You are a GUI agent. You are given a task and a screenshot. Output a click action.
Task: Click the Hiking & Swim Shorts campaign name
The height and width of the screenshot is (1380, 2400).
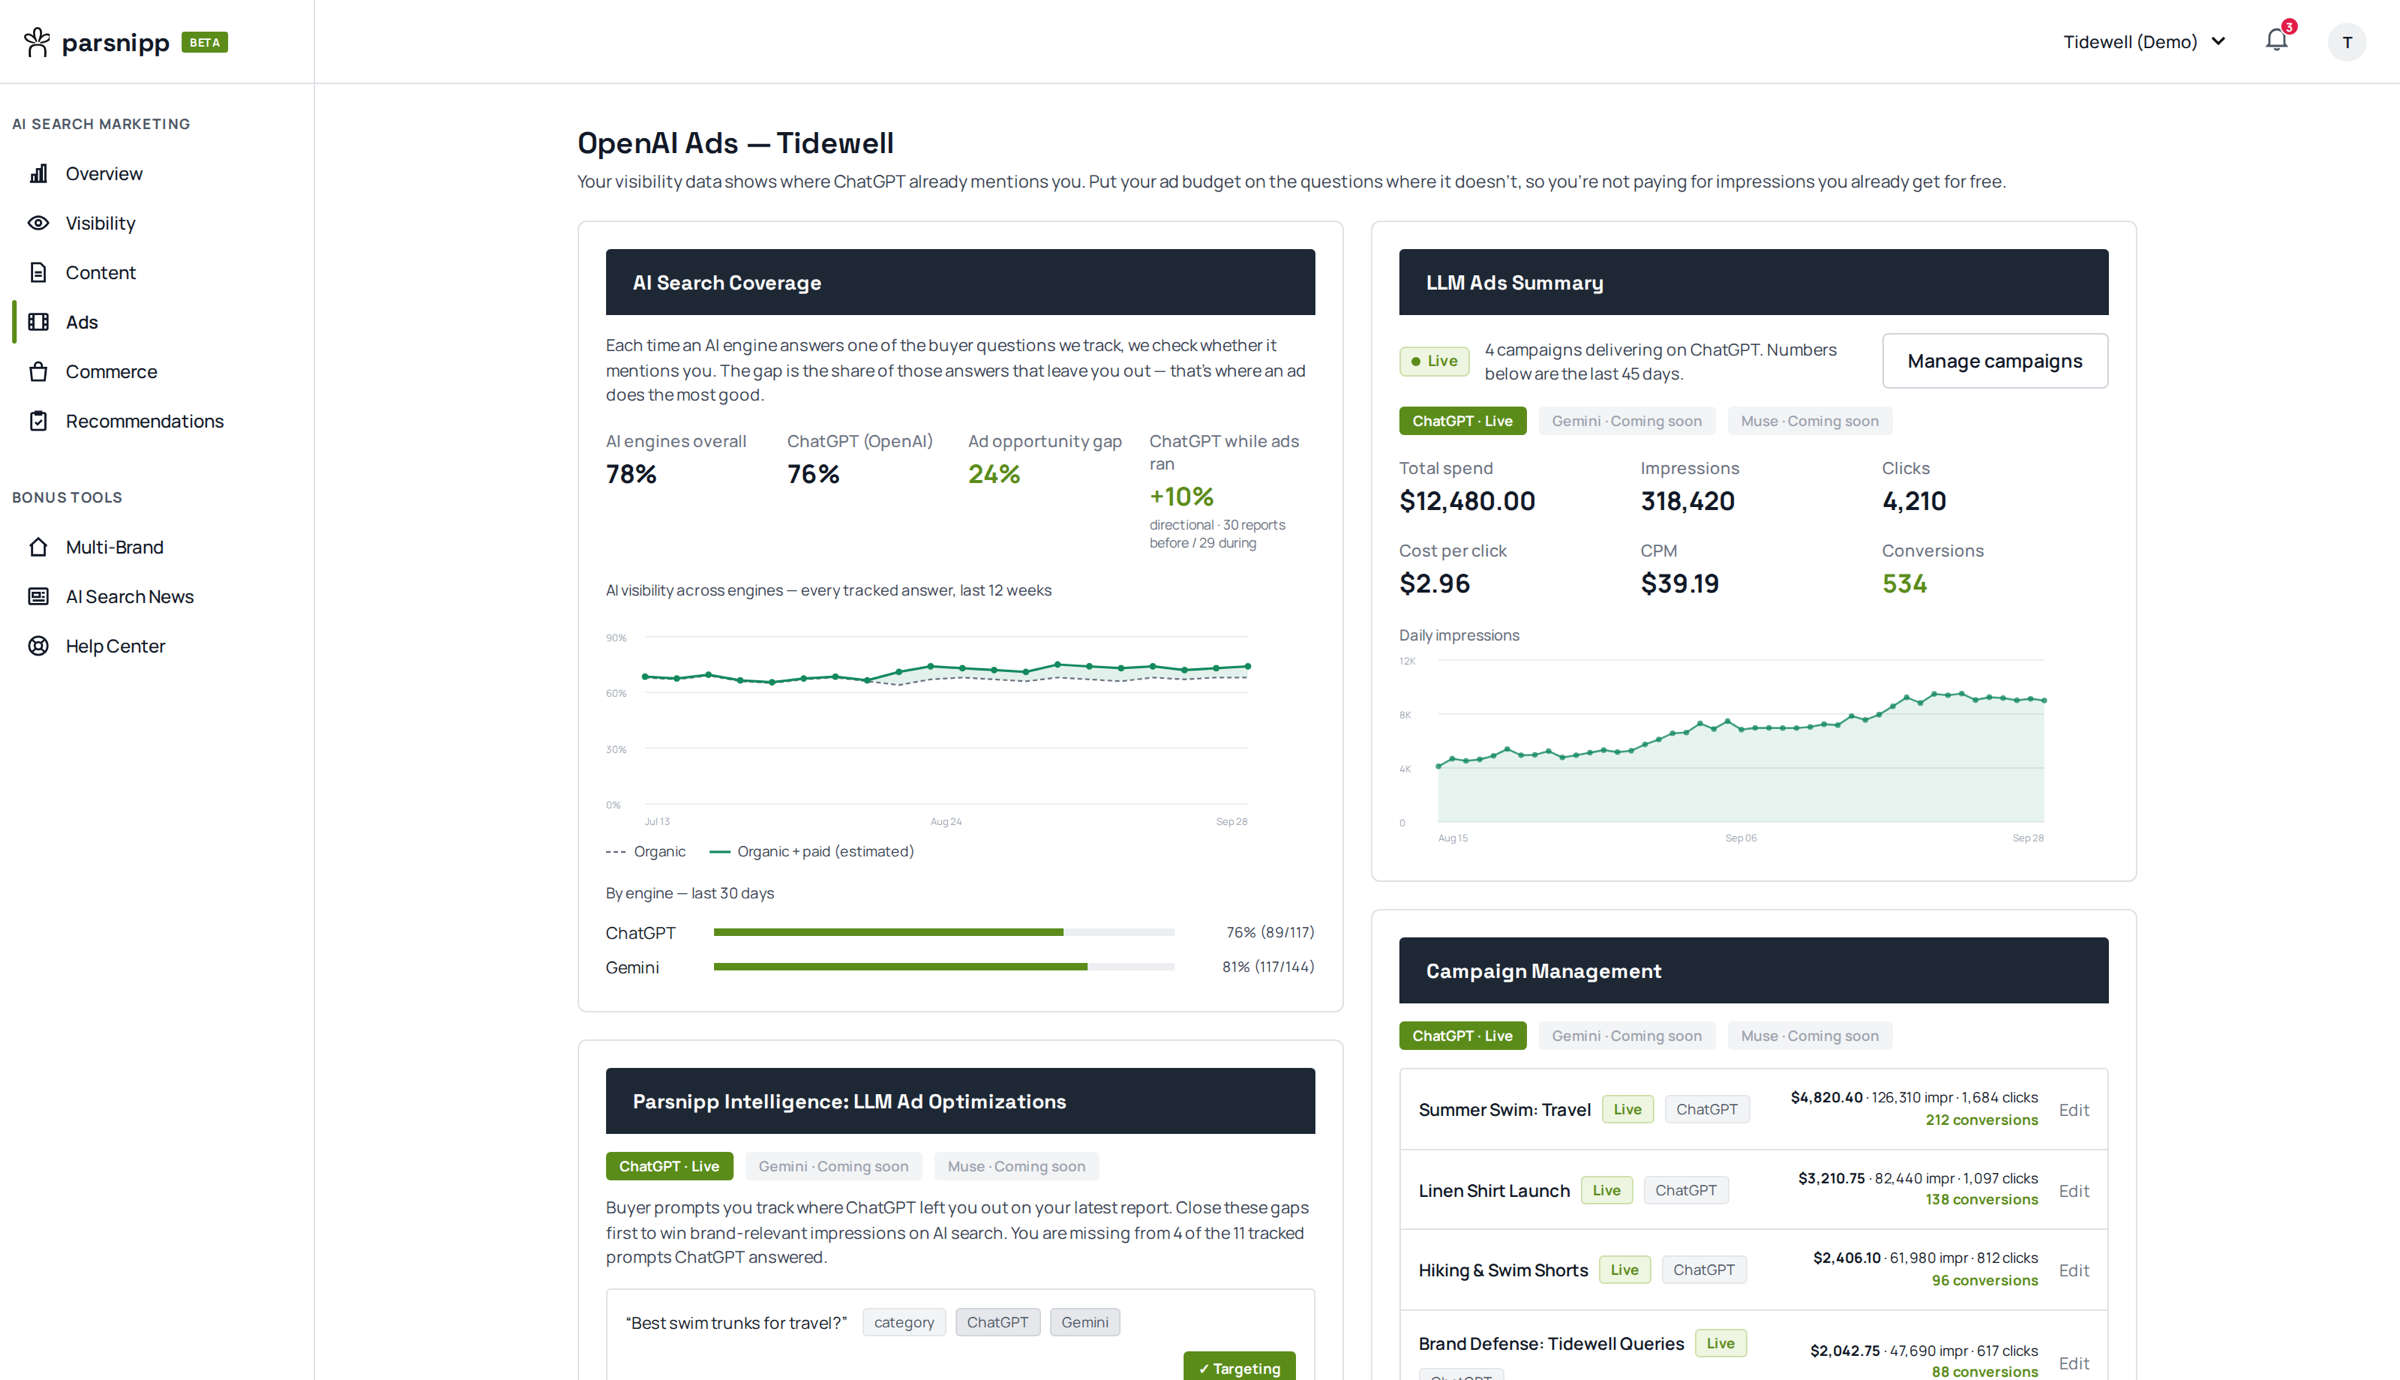pos(1503,1270)
